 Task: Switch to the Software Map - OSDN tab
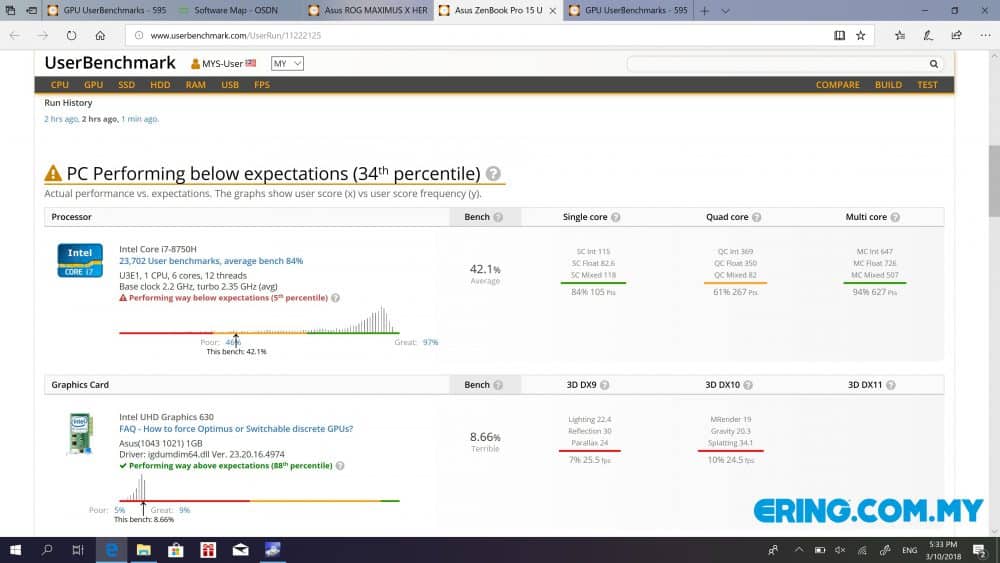(x=236, y=10)
